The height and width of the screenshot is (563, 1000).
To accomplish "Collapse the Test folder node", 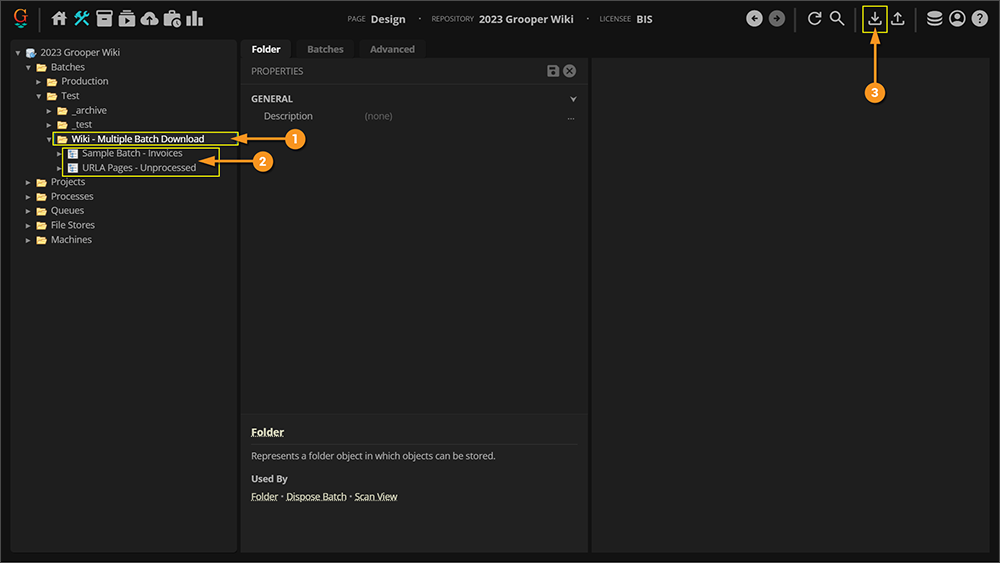I will click(x=38, y=96).
